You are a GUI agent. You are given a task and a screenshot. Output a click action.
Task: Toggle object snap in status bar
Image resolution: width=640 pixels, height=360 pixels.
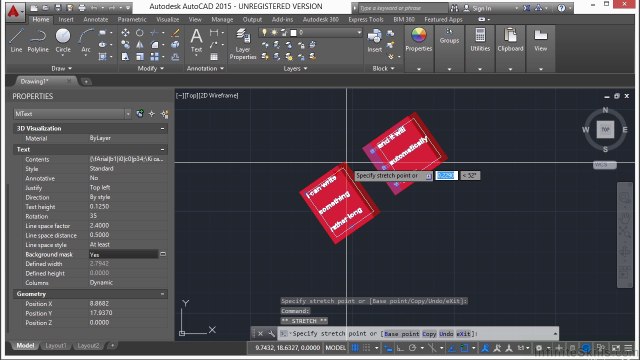coord(464,348)
